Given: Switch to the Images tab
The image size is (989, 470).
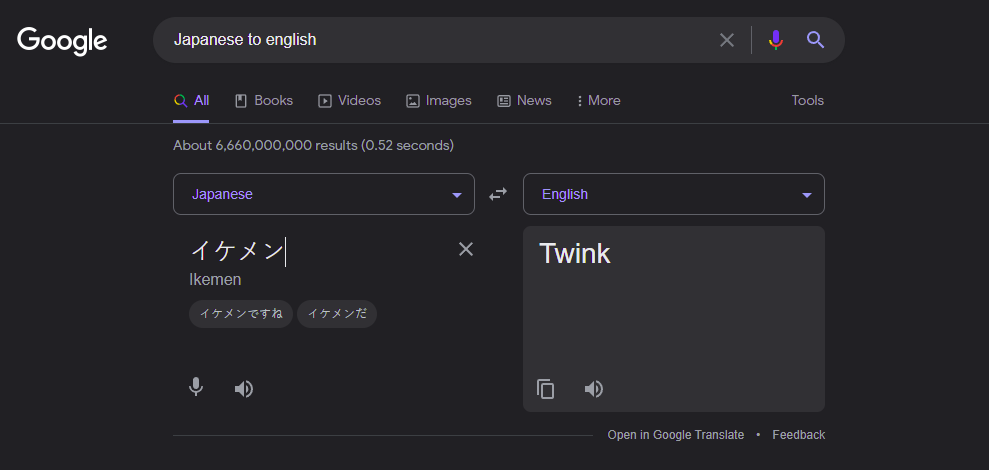Looking at the screenshot, I should (x=438, y=100).
